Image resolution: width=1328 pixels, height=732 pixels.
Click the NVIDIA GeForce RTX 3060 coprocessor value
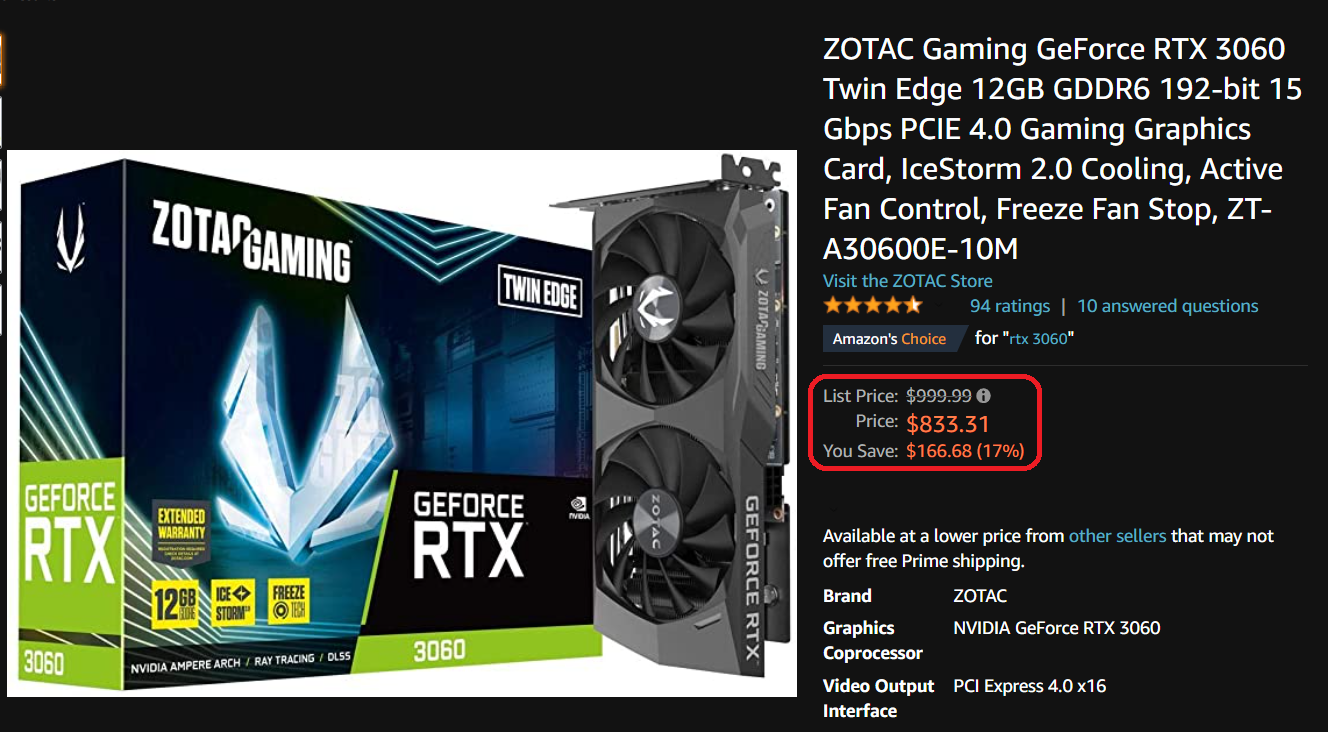[x=1057, y=628]
